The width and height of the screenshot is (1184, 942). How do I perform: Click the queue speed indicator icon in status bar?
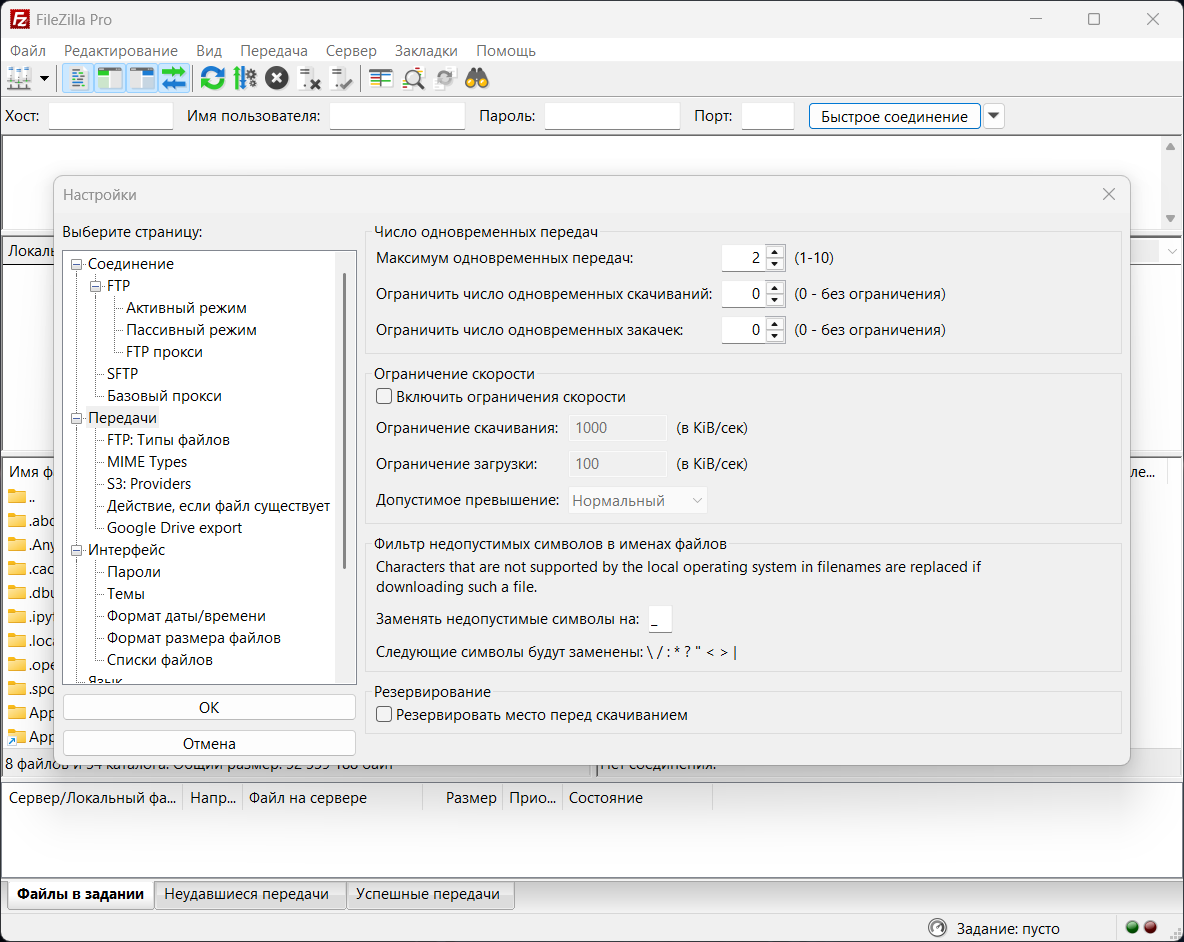point(937,928)
